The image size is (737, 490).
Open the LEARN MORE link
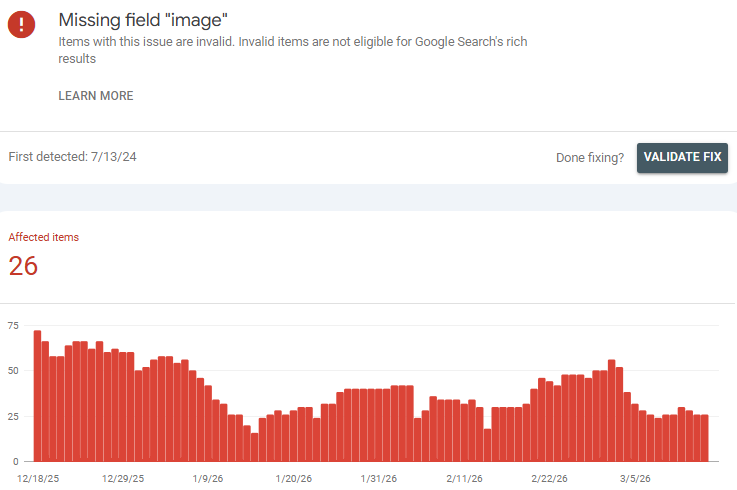pyautogui.click(x=96, y=96)
